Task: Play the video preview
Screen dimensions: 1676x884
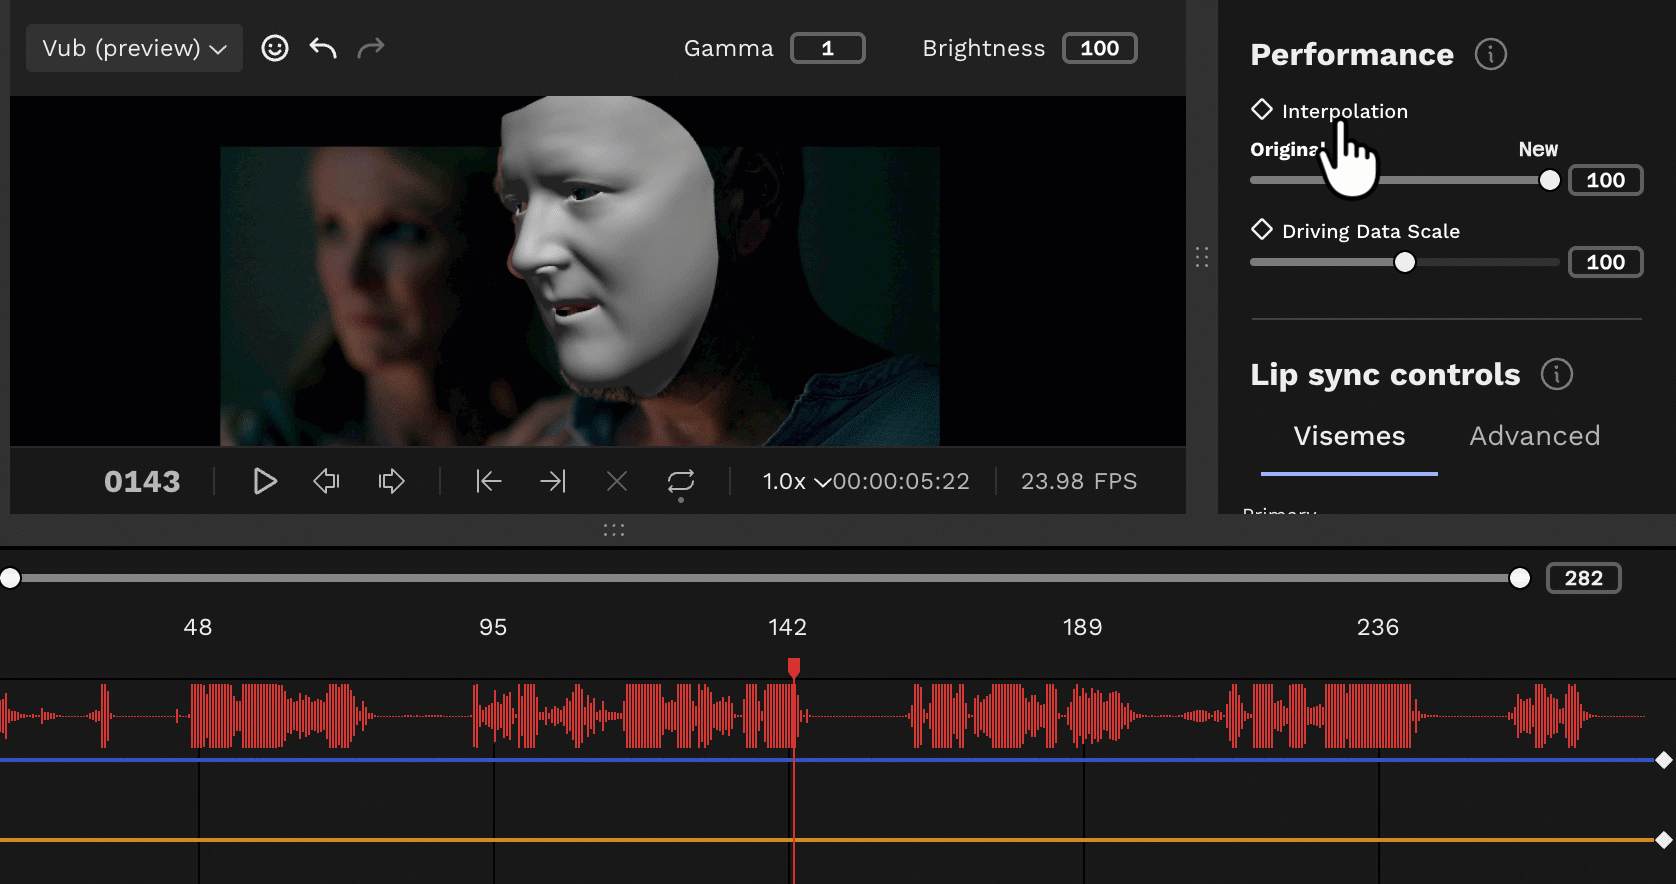Action: click(x=265, y=481)
